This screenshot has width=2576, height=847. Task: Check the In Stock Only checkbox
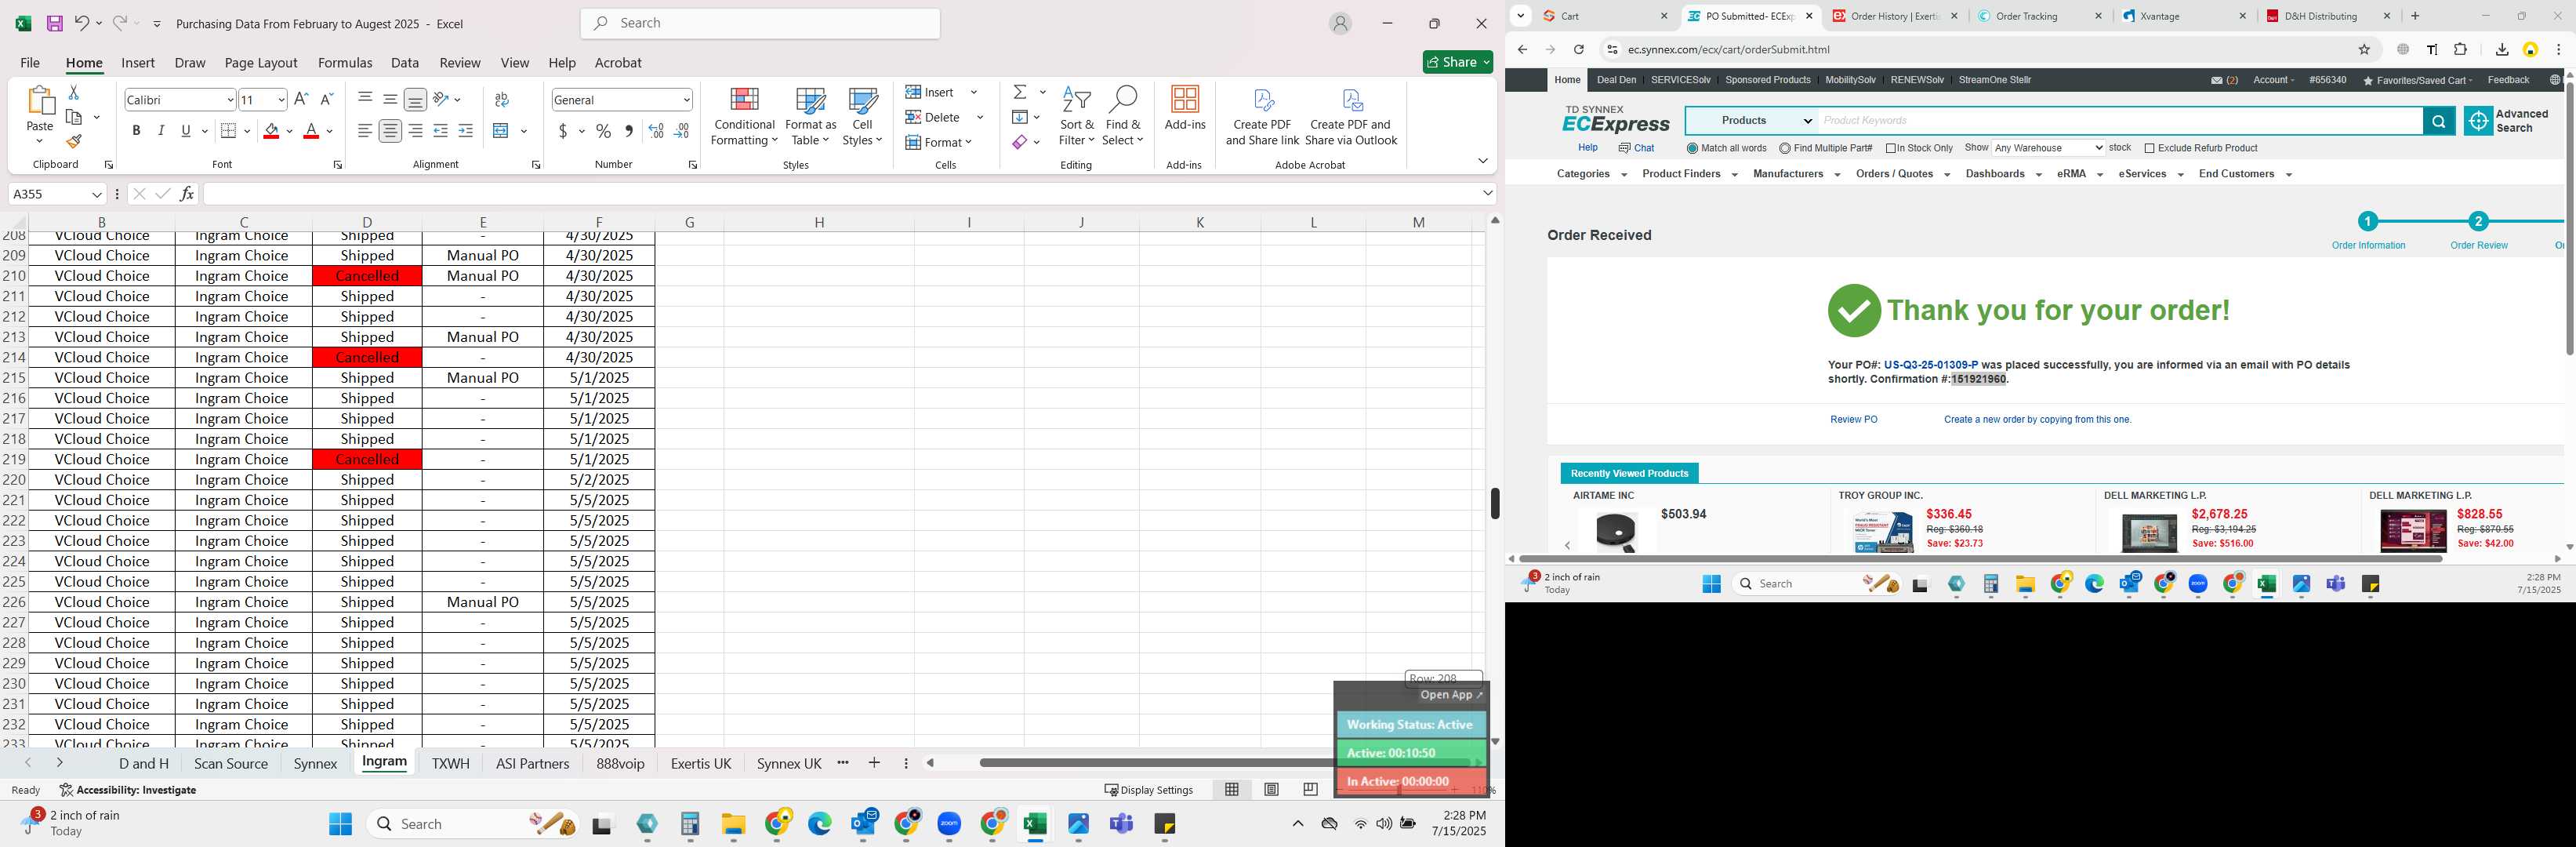tap(1891, 148)
